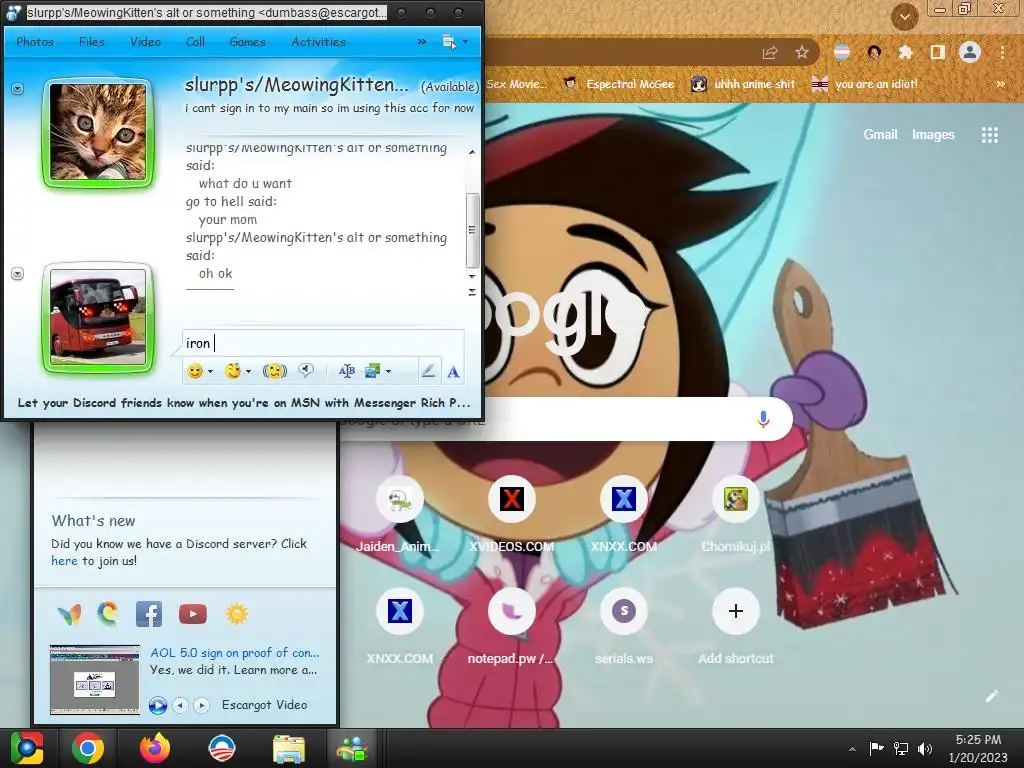The width and height of the screenshot is (1024, 768).
Task: Open the Chrome profile avatar icon
Action: [x=970, y=52]
